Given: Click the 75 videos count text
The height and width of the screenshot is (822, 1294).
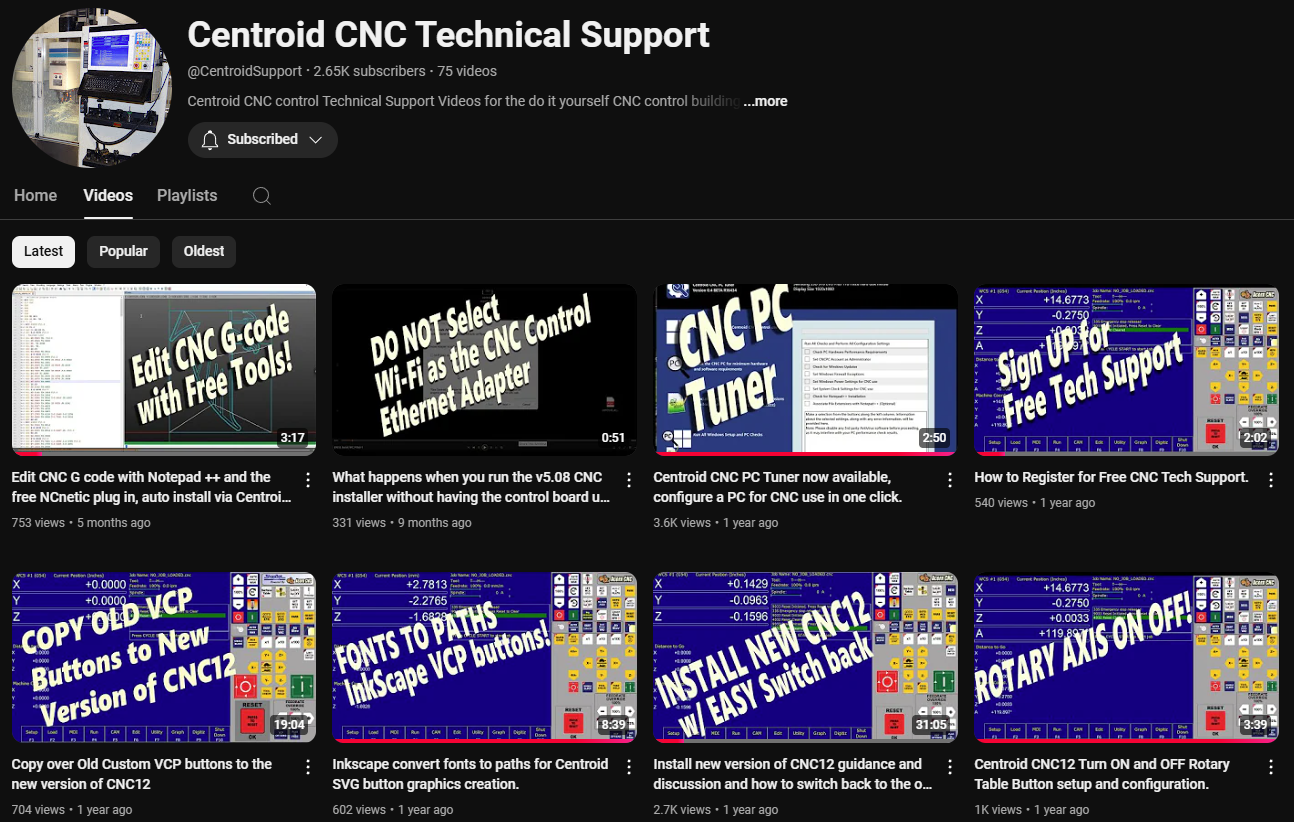Looking at the screenshot, I should [467, 71].
